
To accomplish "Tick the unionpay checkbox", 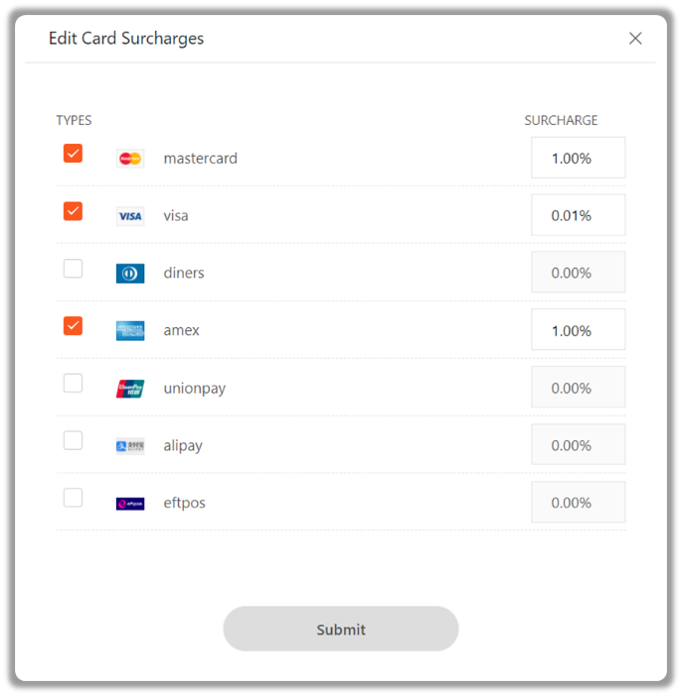I will (x=73, y=383).
